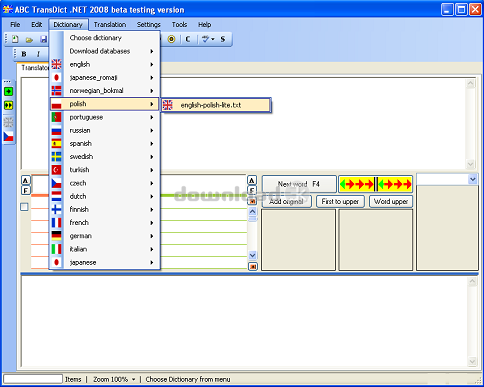The width and height of the screenshot is (484, 387).
Task: Toggle Bold formatting button
Action: (24, 54)
